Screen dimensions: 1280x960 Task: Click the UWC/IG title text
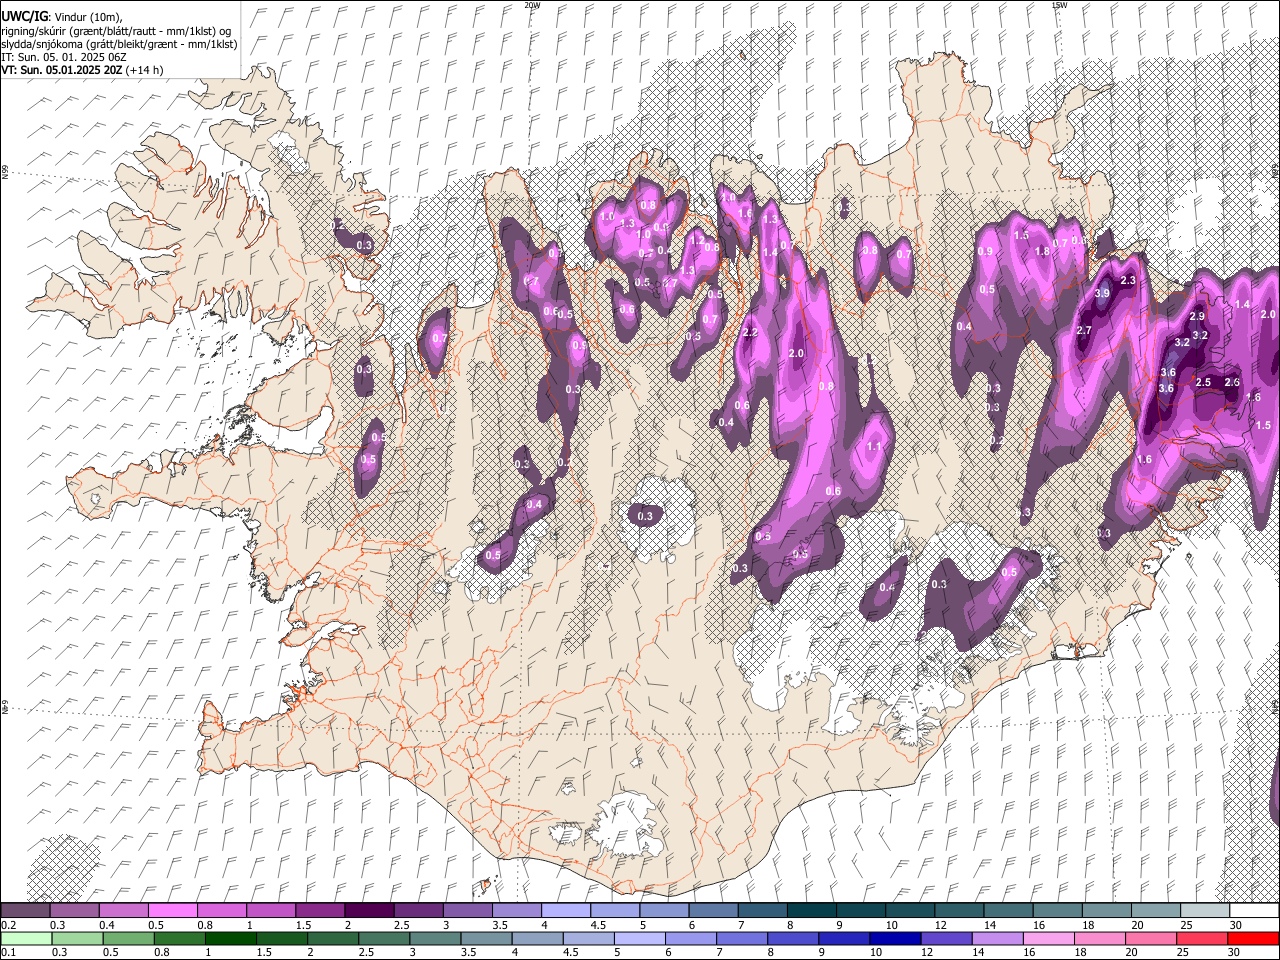[x=24, y=17]
